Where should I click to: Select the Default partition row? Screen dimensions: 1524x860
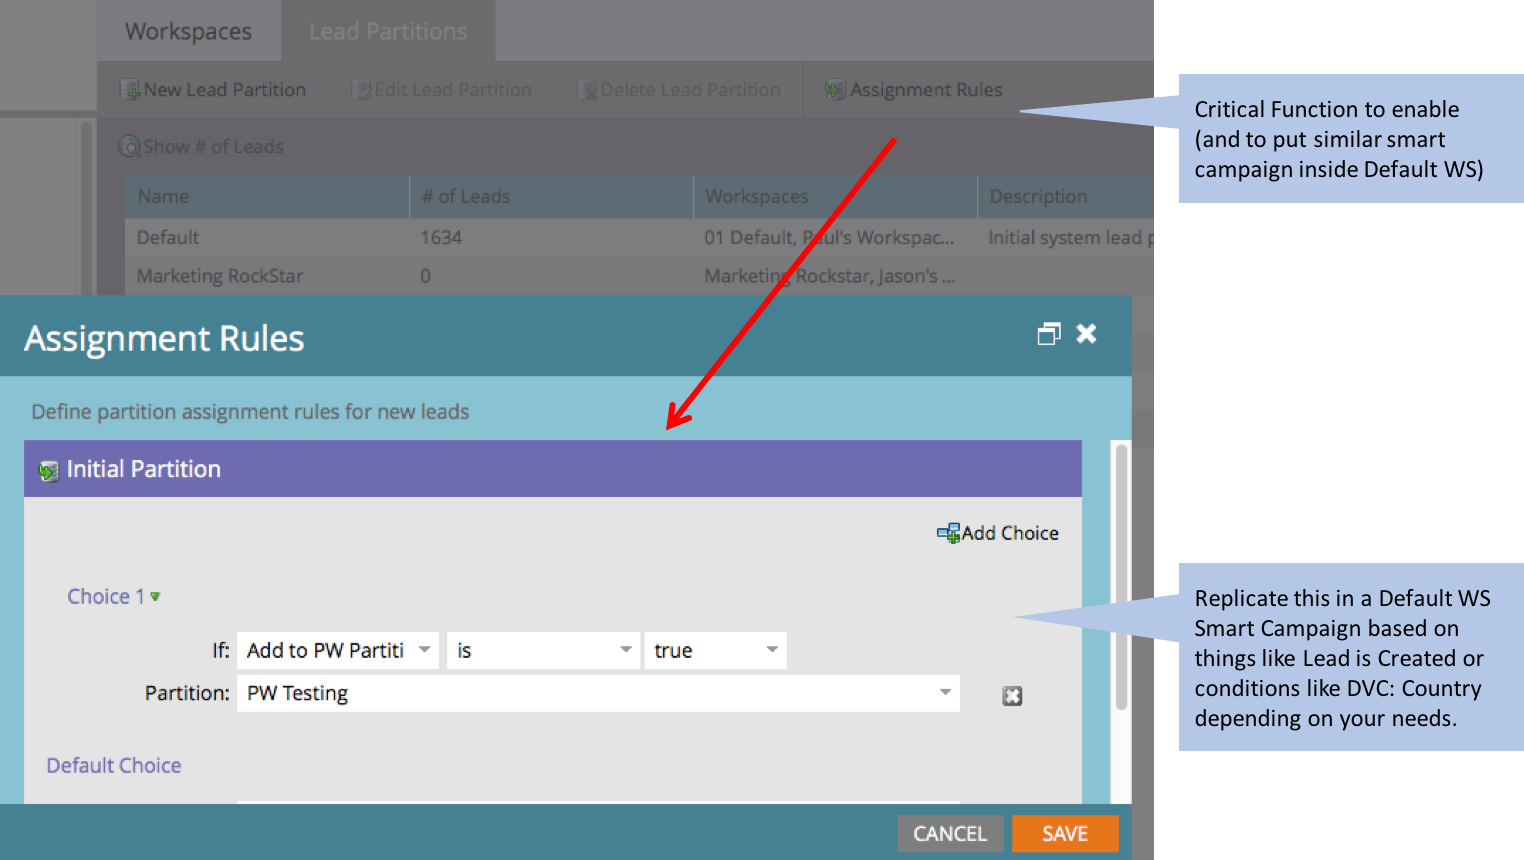[x=168, y=238]
